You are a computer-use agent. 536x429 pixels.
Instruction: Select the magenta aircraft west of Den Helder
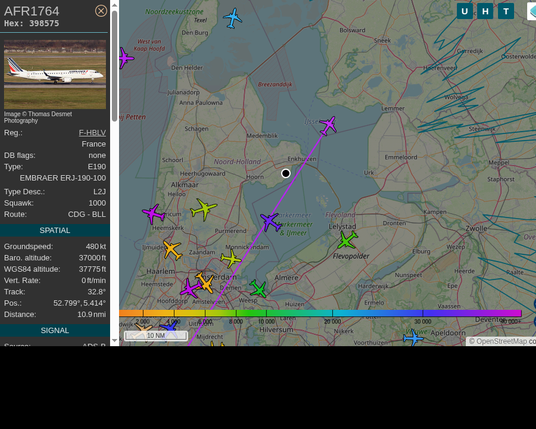(125, 58)
